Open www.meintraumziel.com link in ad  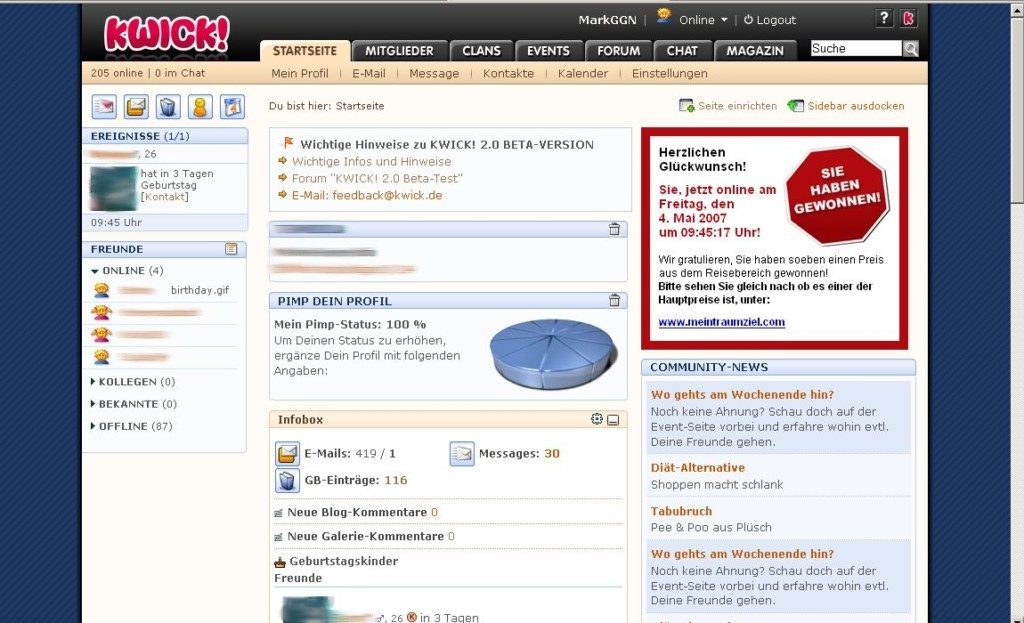(x=722, y=322)
